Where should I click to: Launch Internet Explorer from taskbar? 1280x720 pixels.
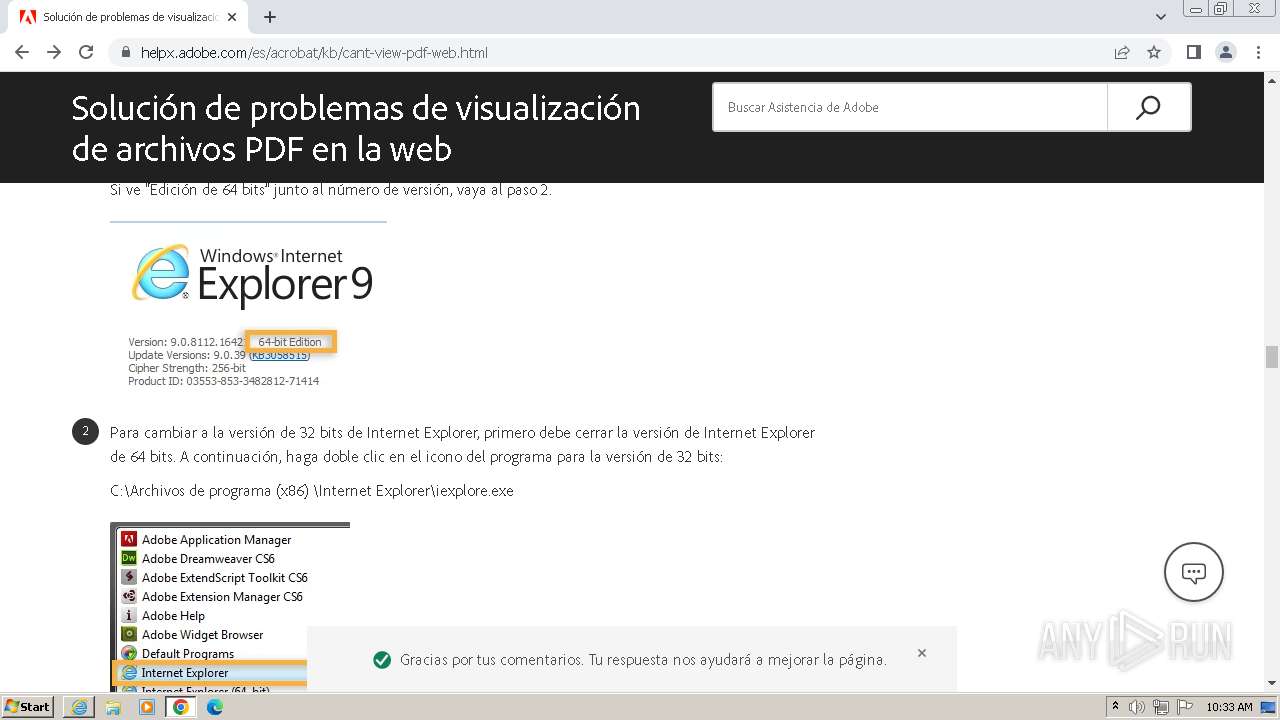click(79, 707)
